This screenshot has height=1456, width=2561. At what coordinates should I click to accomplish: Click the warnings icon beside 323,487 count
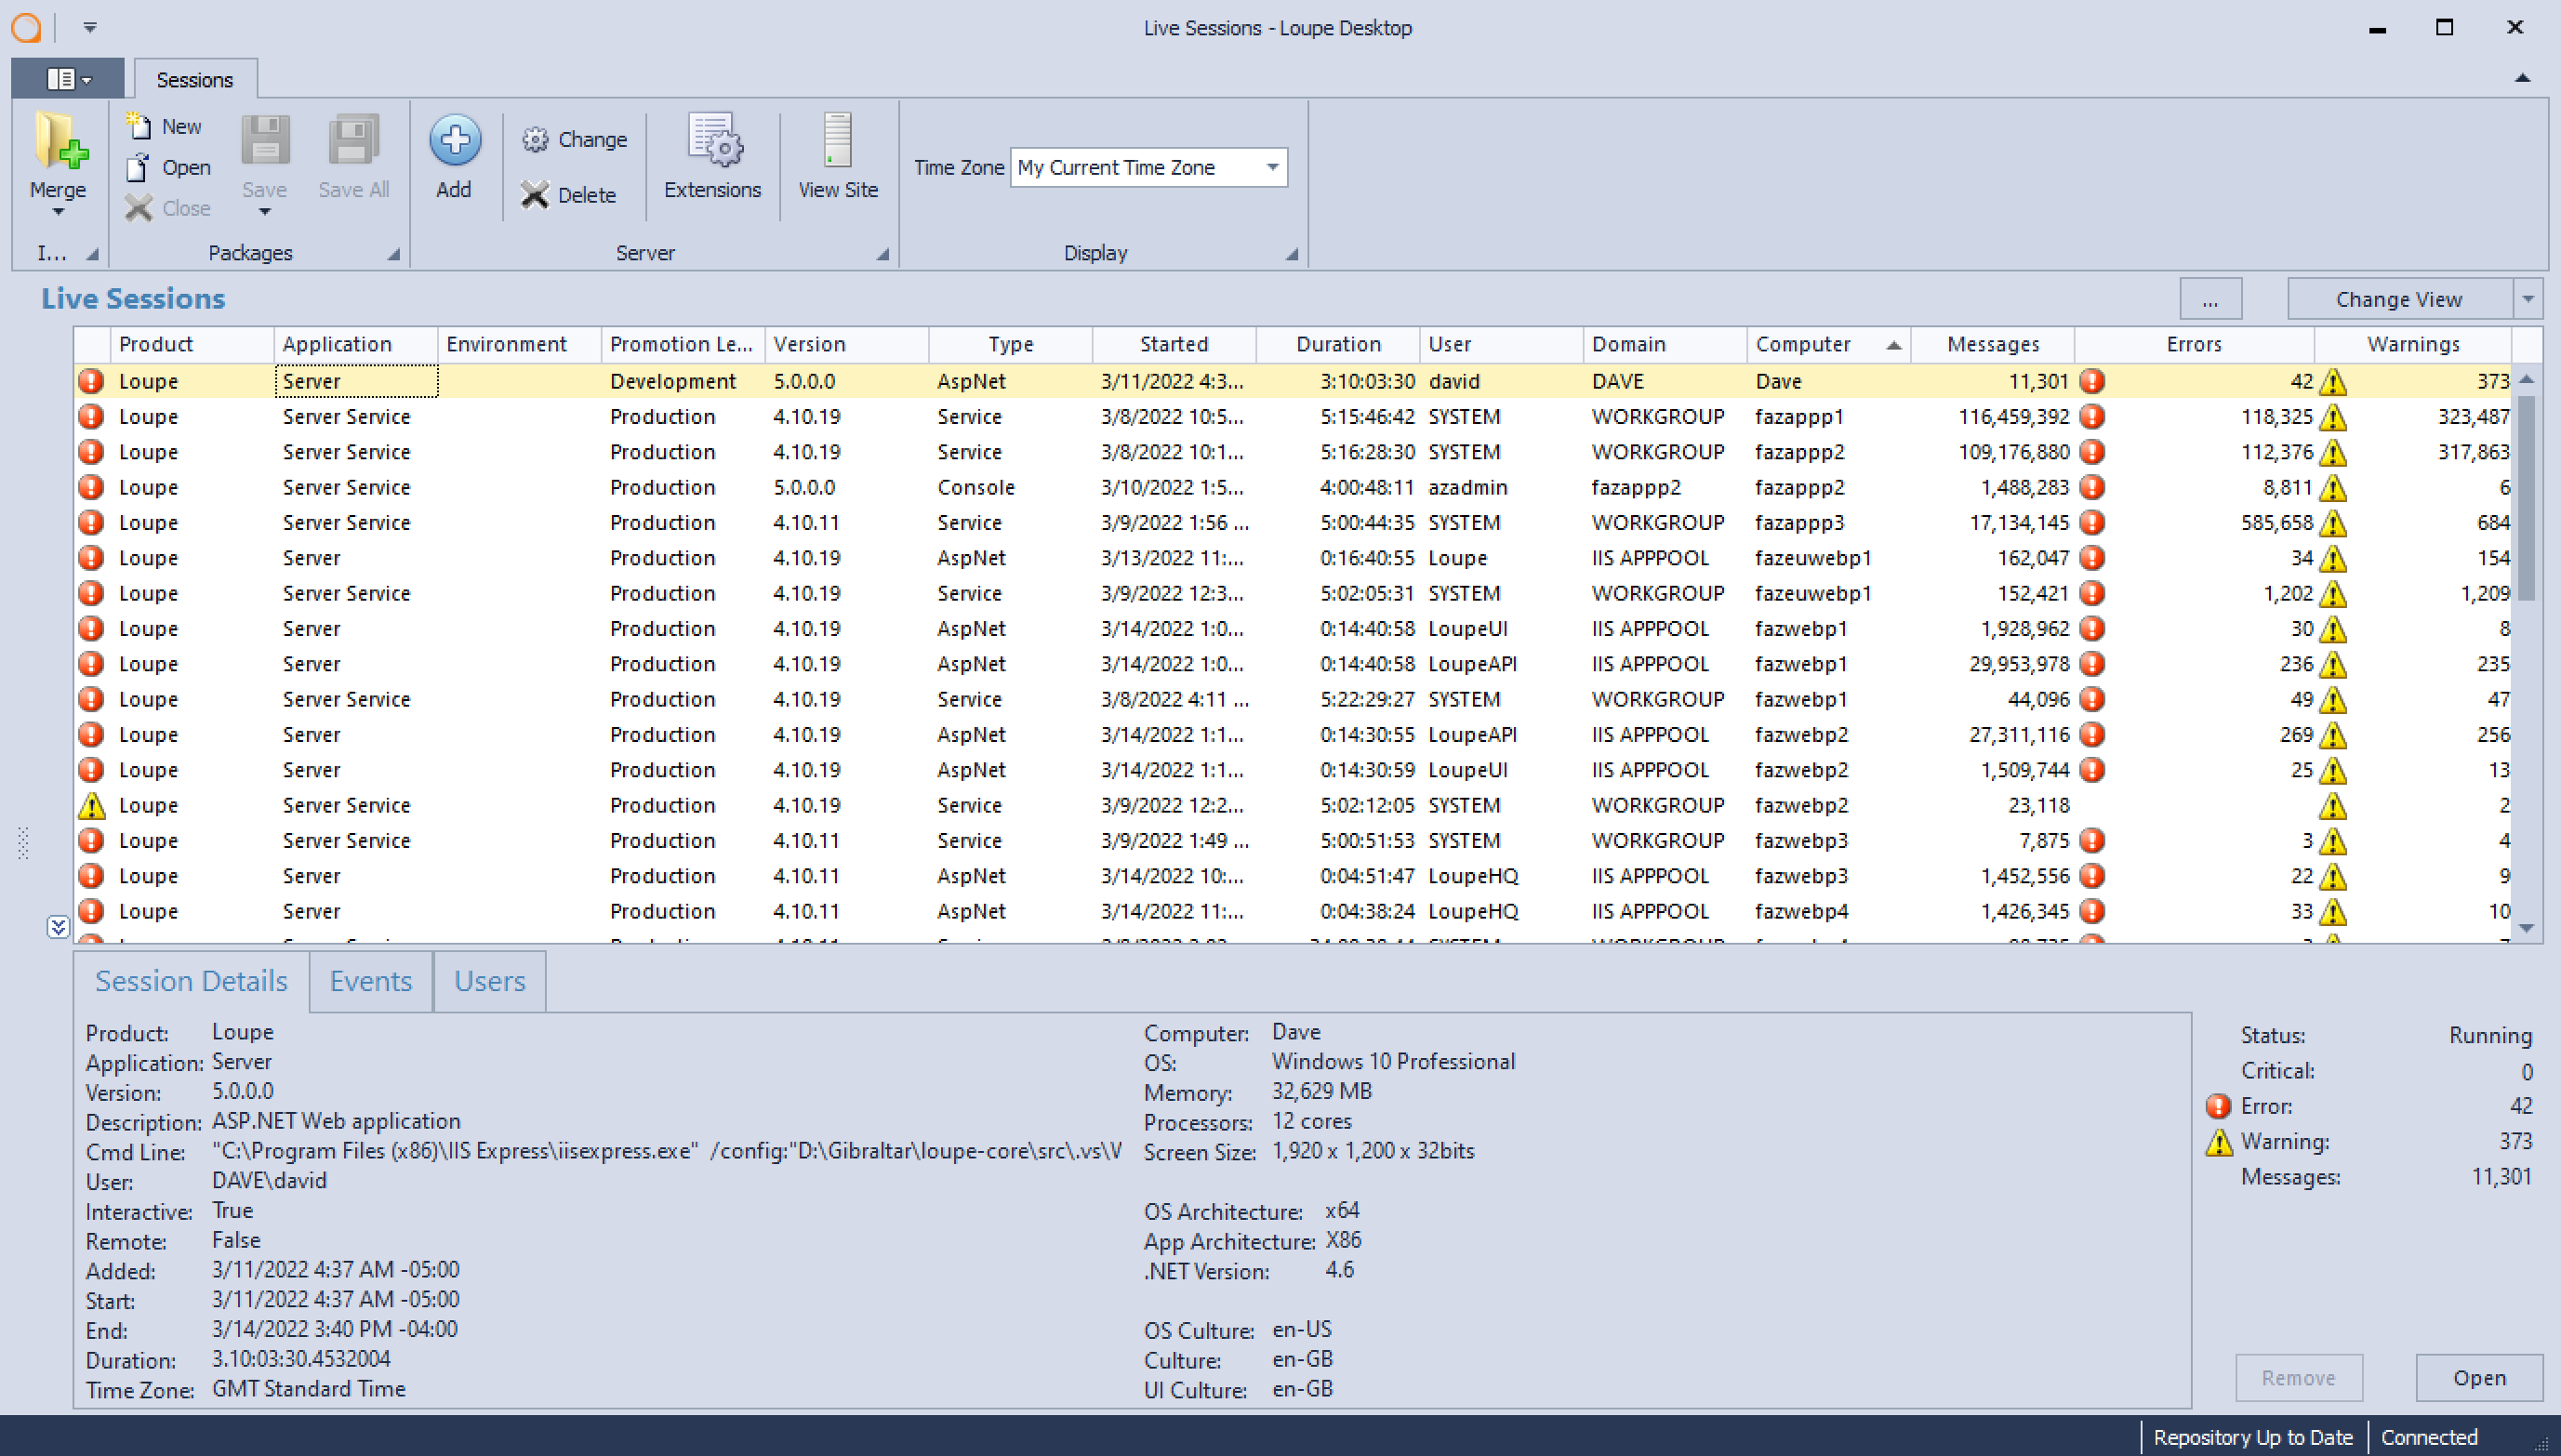coord(2333,417)
